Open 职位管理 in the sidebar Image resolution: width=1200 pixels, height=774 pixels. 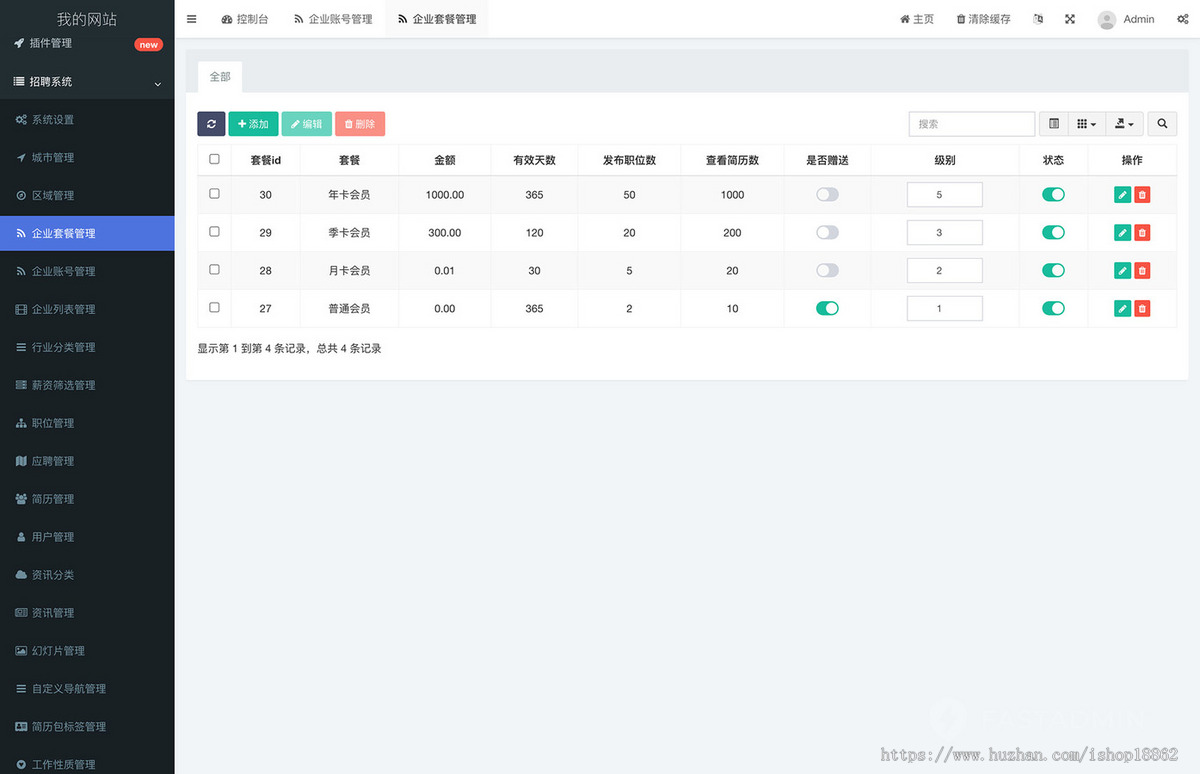point(52,423)
